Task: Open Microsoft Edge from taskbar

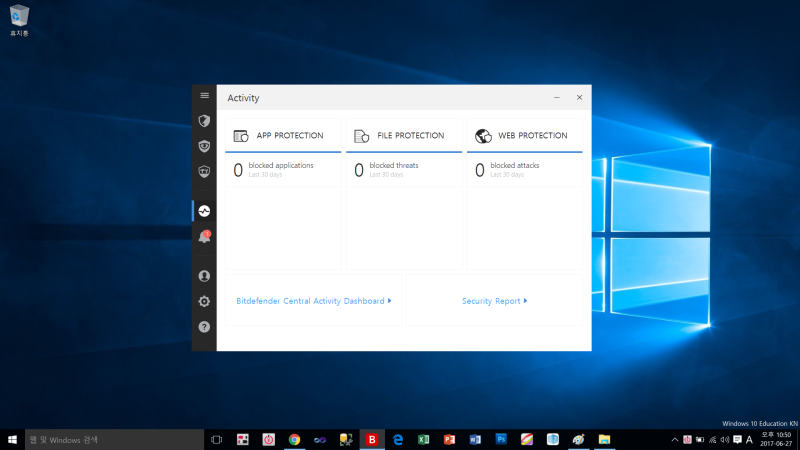Action: [398, 439]
